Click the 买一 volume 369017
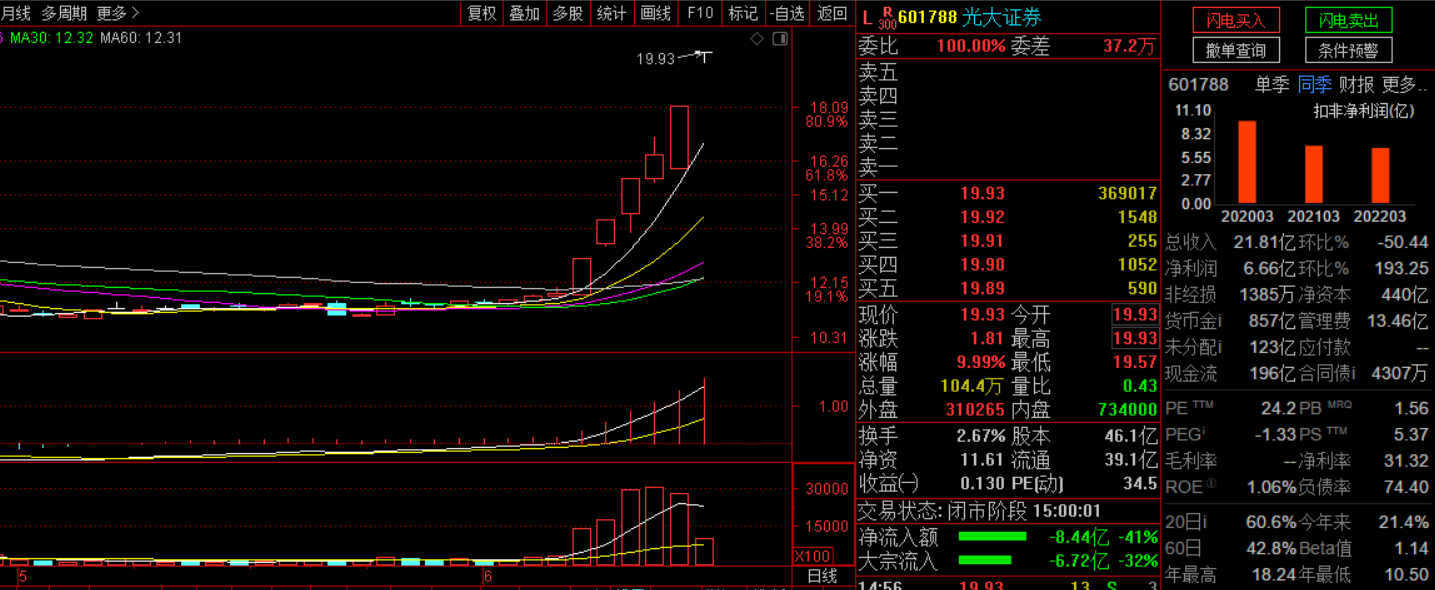The height and width of the screenshot is (590, 1435). [x=1127, y=193]
